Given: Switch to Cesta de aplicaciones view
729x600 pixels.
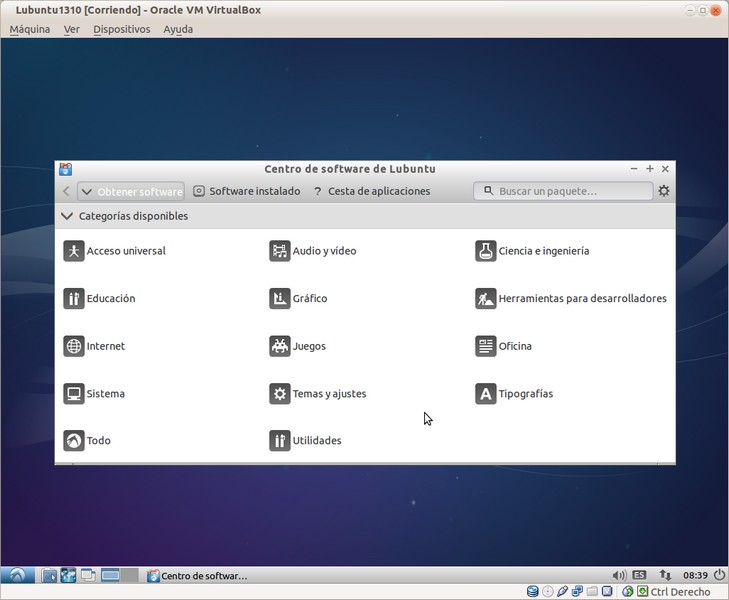Looking at the screenshot, I should point(371,191).
